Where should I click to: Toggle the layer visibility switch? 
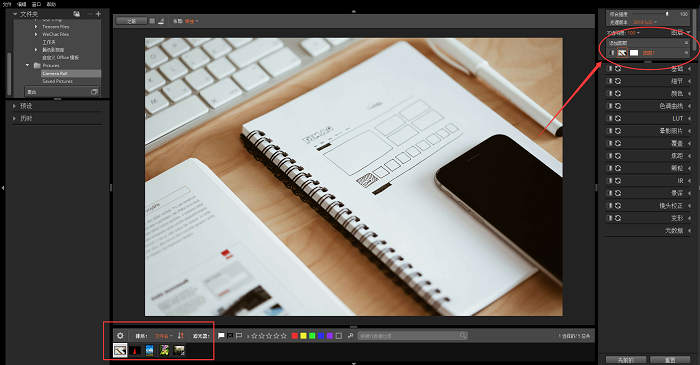click(x=612, y=53)
